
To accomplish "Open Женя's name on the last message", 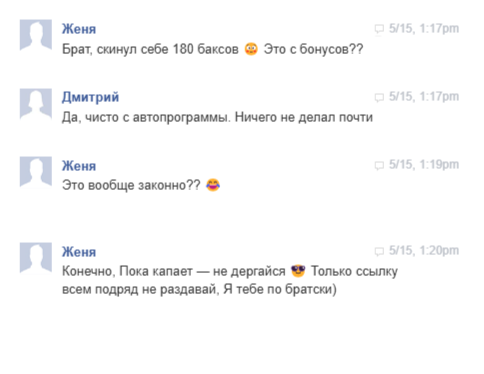I will tap(79, 252).
